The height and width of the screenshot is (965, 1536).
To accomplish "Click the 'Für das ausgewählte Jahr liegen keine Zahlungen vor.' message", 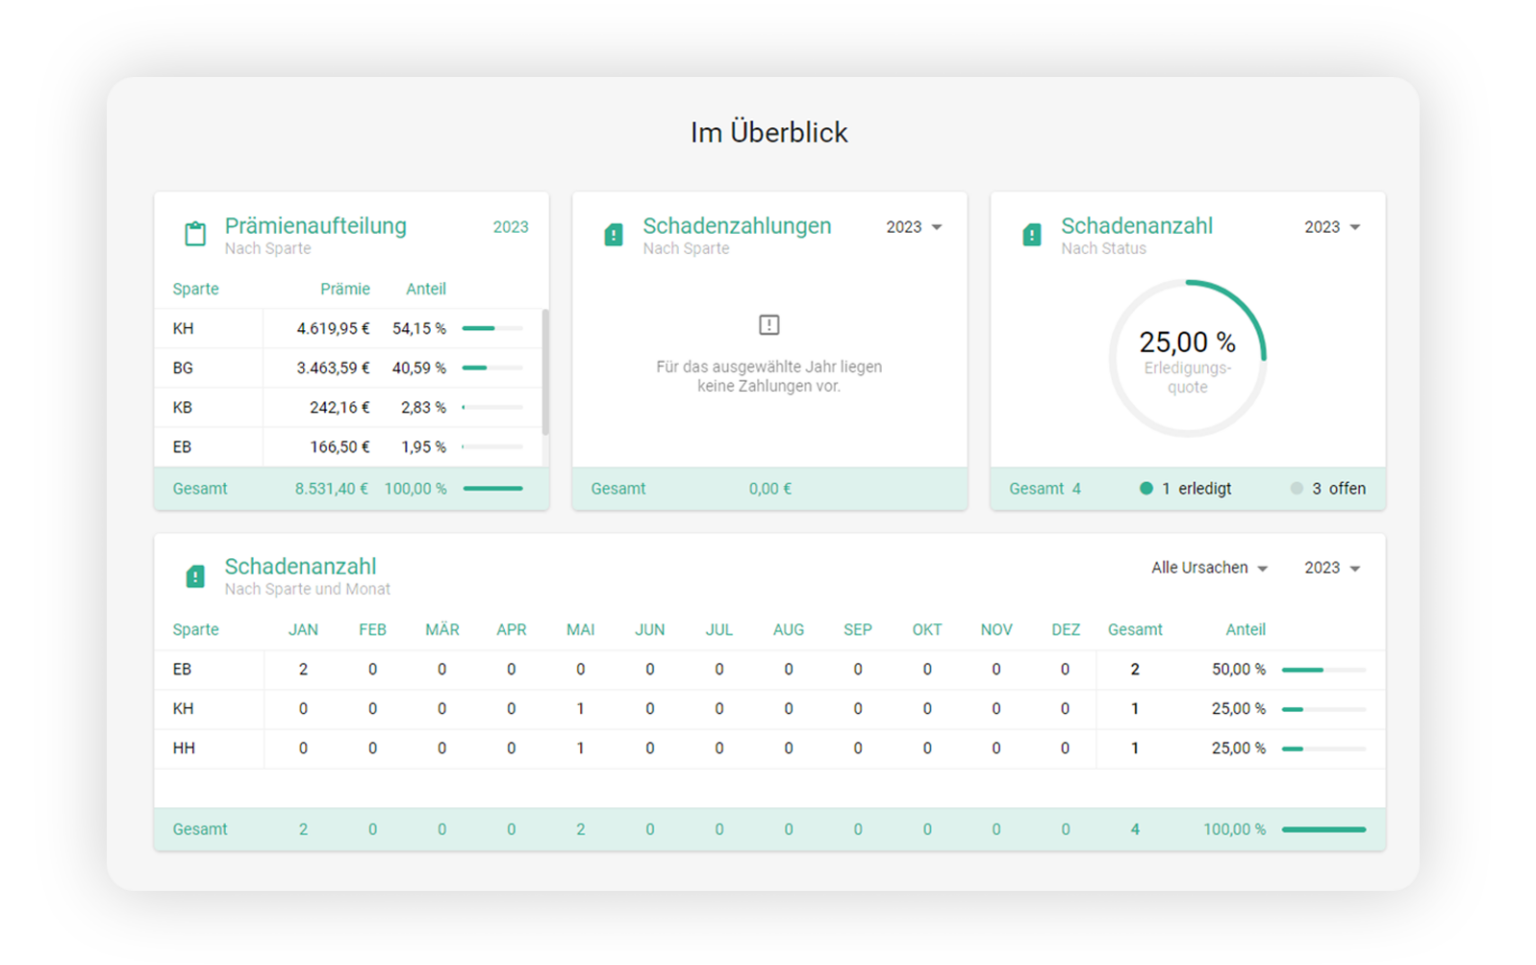I will (769, 376).
